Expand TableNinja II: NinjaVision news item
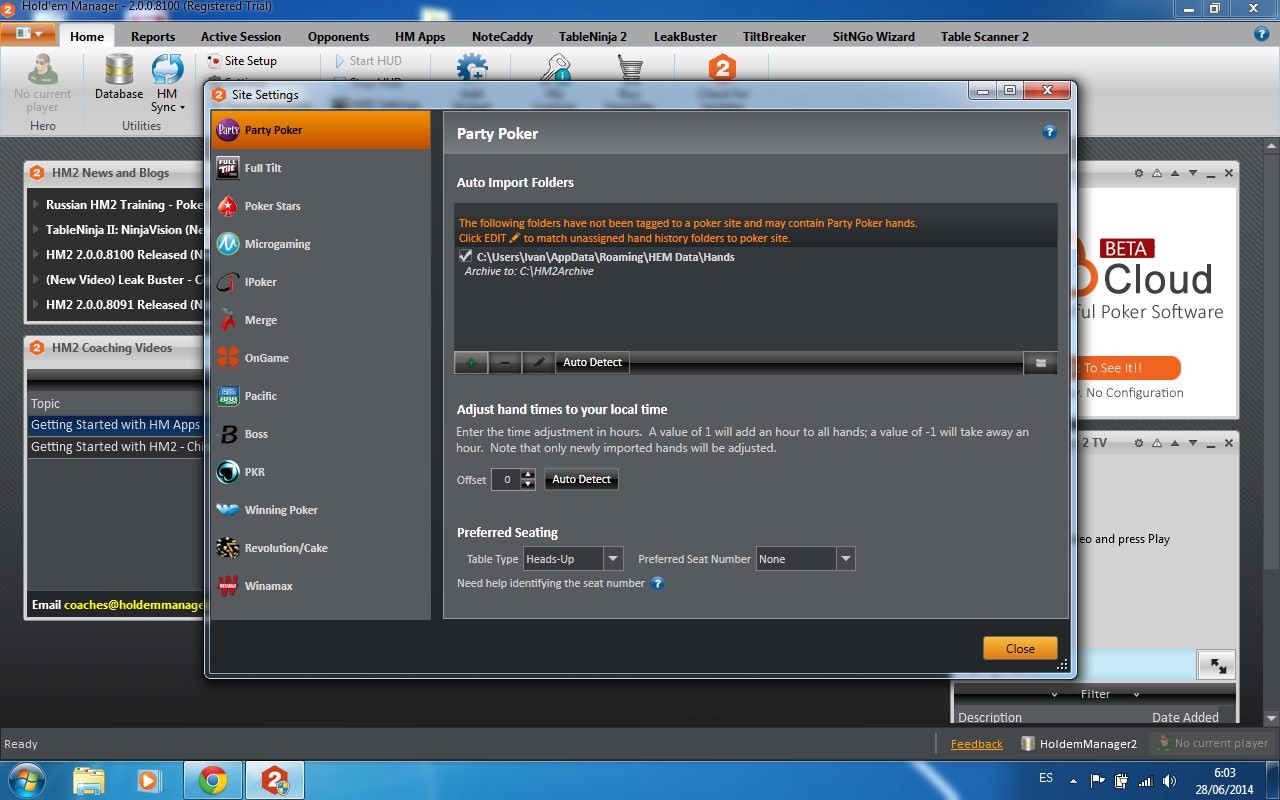 pyautogui.click(x=37, y=229)
